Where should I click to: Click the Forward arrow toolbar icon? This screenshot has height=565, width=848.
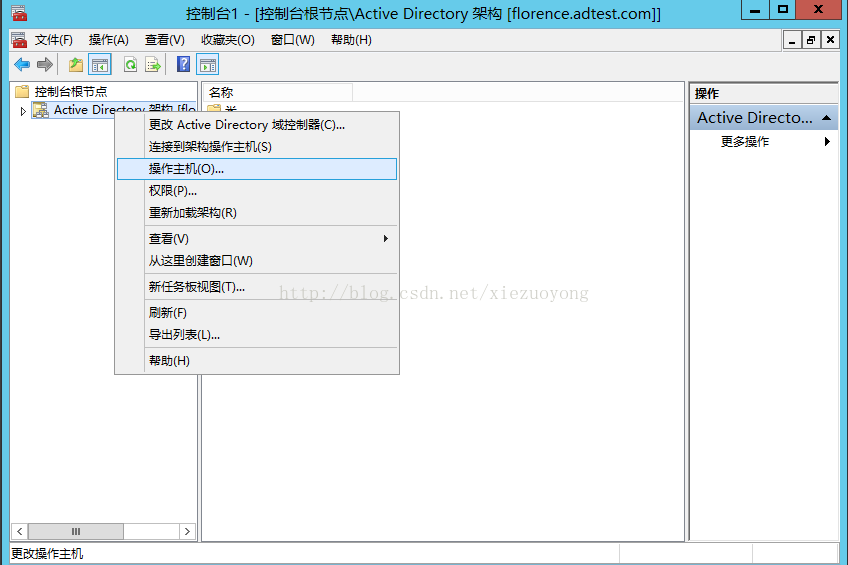pyautogui.click(x=45, y=65)
